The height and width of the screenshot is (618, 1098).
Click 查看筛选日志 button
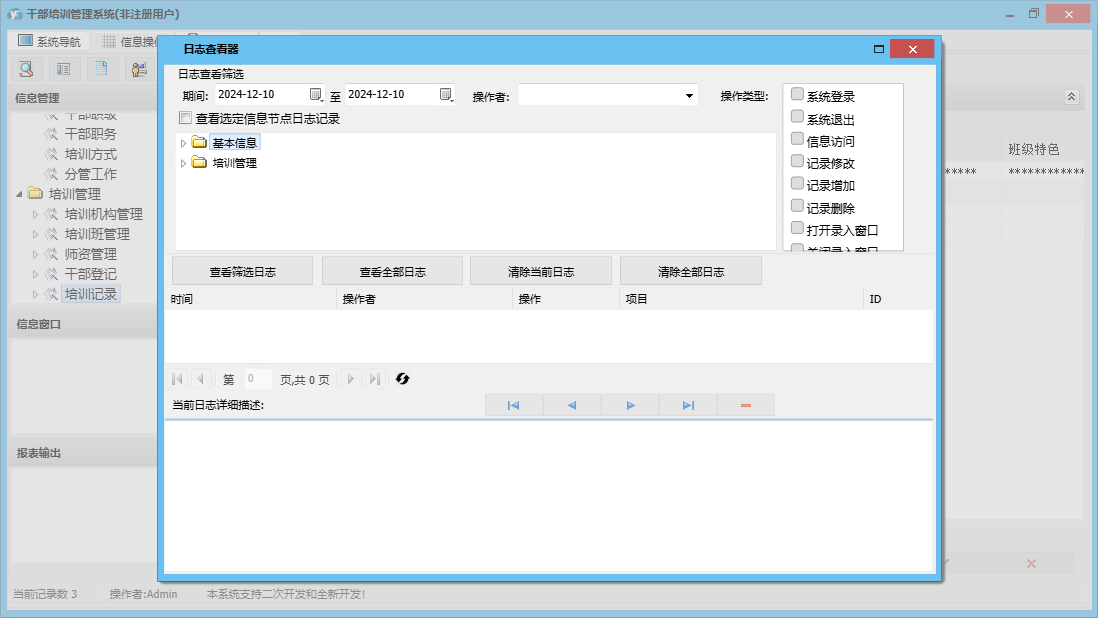(x=242, y=272)
